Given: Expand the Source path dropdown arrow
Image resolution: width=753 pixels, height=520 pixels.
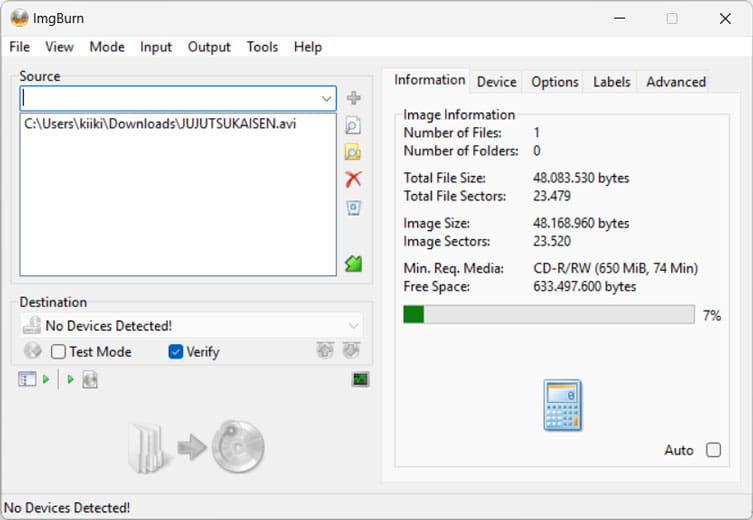Looking at the screenshot, I should [x=327, y=99].
